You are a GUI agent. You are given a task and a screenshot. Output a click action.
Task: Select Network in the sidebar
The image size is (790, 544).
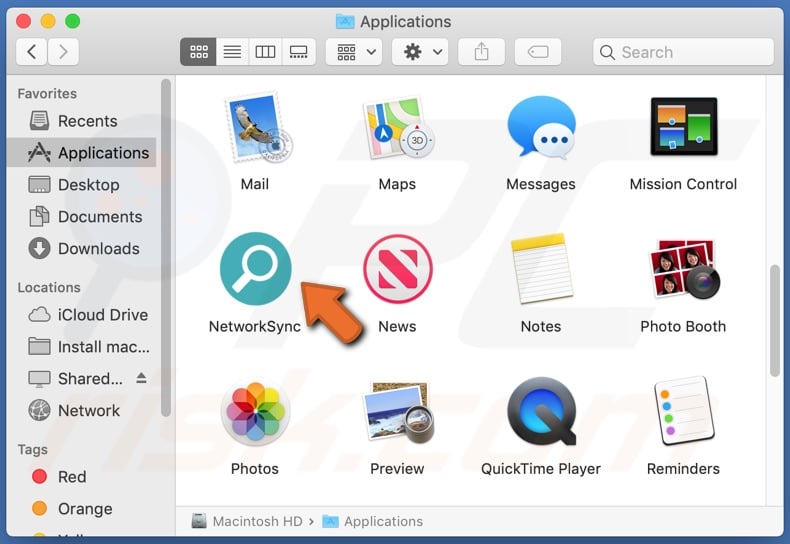[x=83, y=411]
